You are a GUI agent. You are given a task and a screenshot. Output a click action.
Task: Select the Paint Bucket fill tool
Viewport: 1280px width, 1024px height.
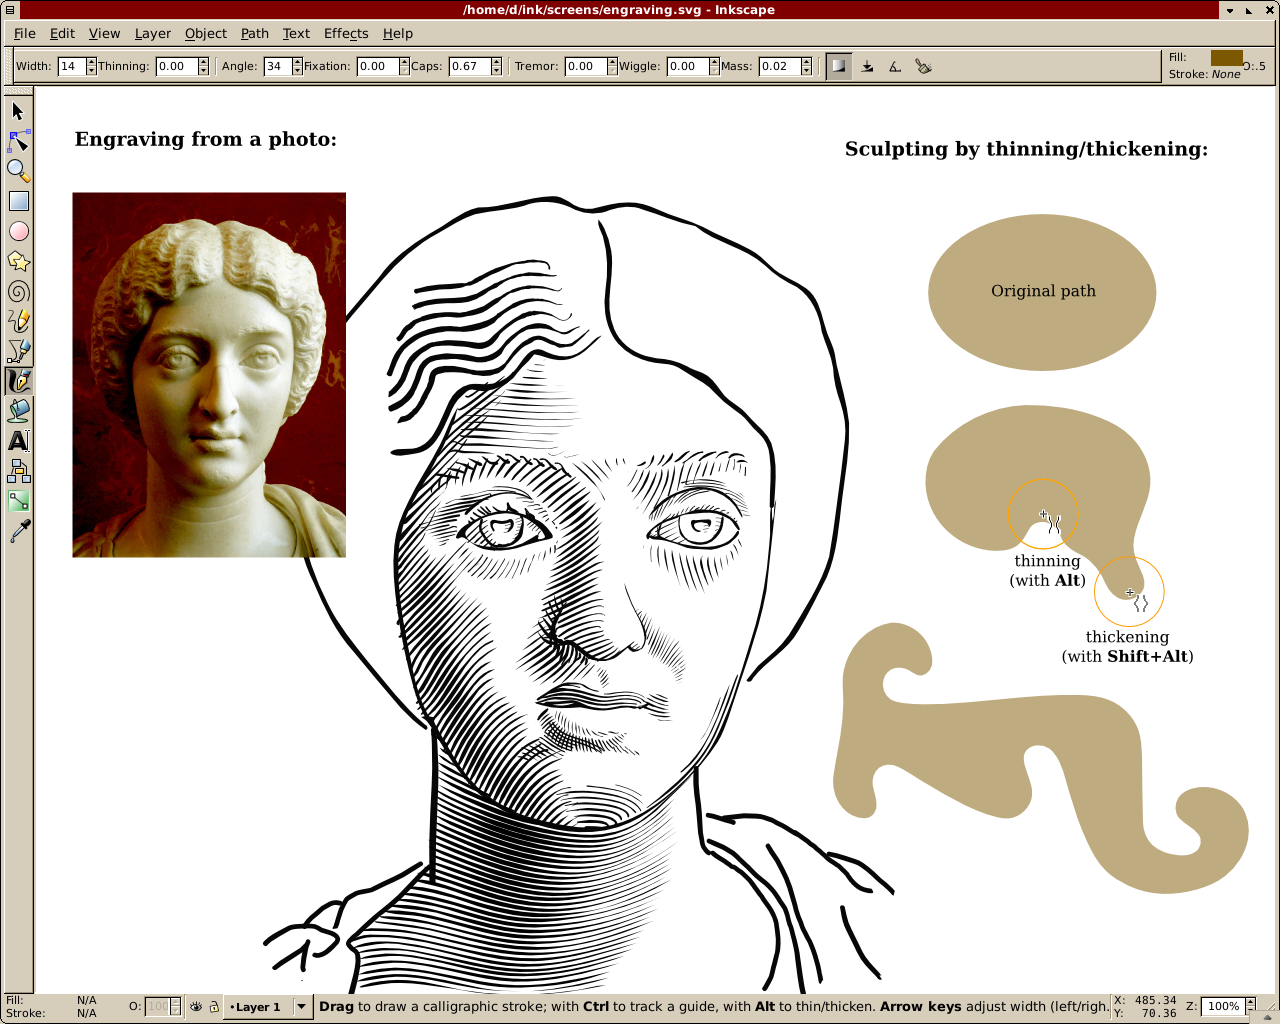coord(18,411)
